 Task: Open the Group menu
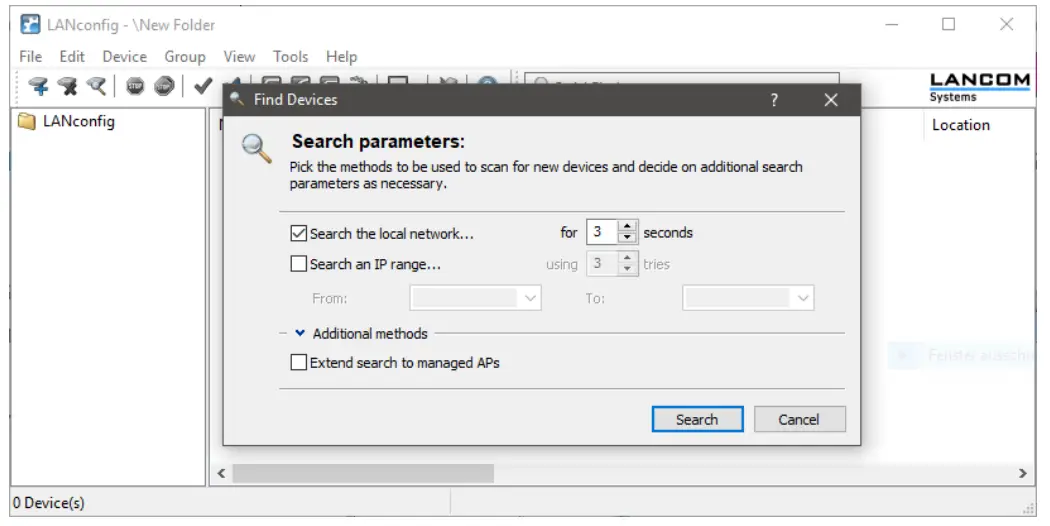(x=185, y=56)
